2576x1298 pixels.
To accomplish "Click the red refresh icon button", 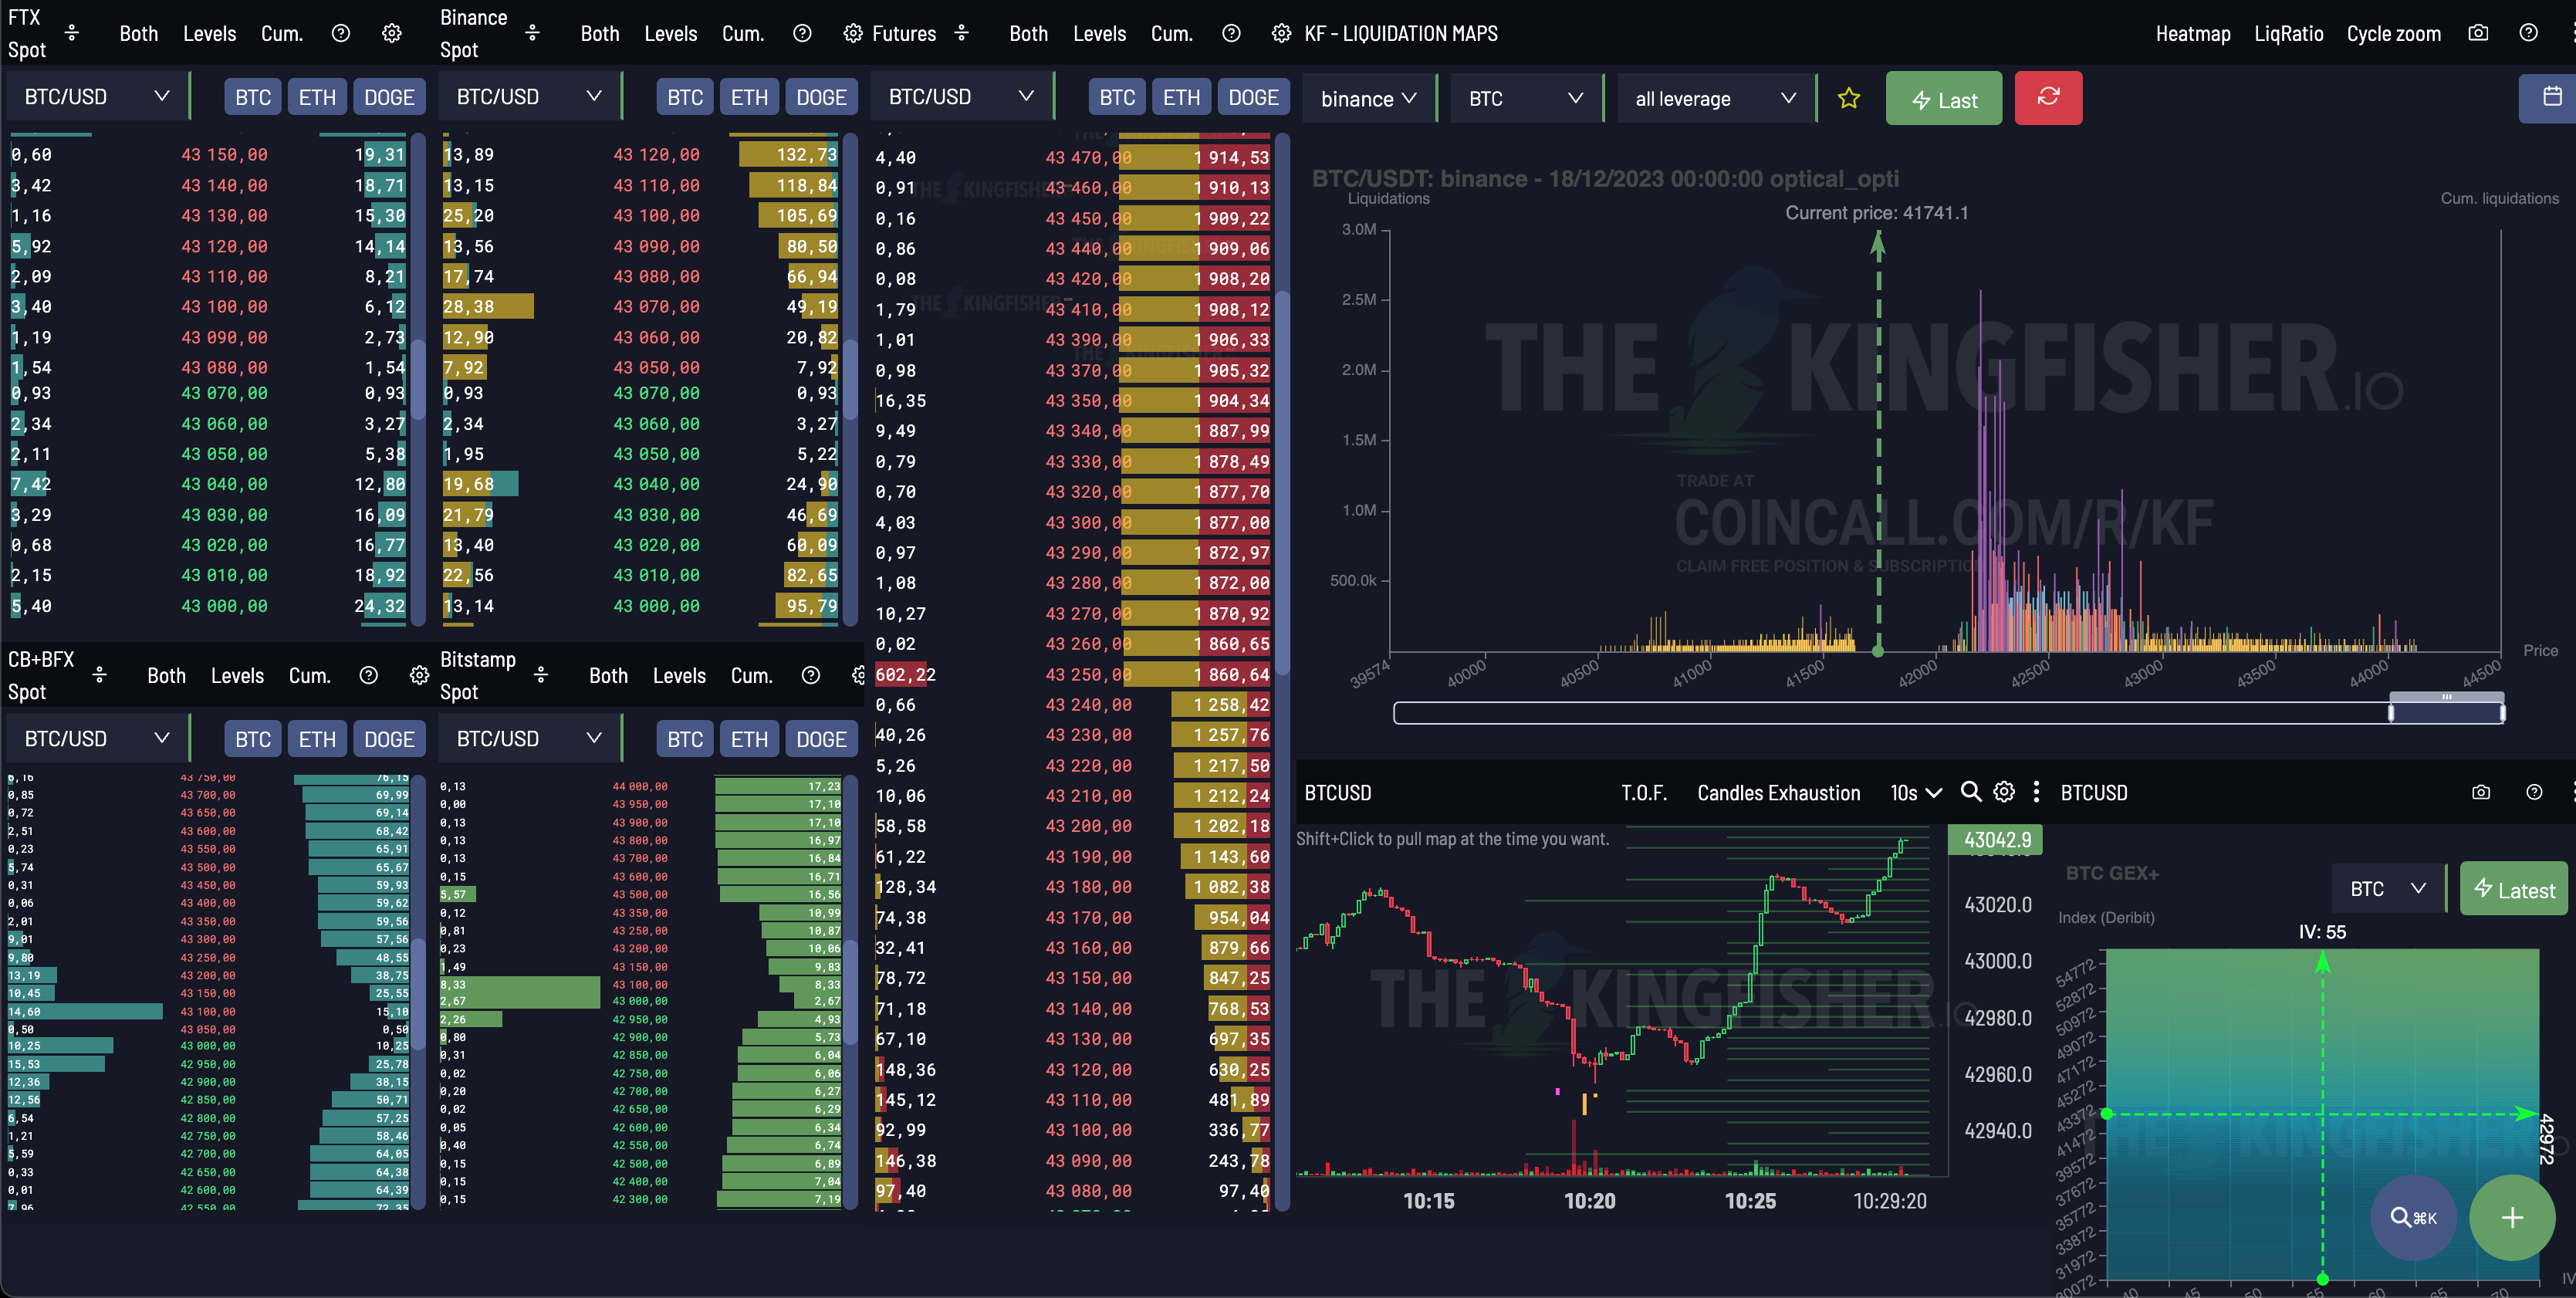I will pyautogui.click(x=2047, y=97).
